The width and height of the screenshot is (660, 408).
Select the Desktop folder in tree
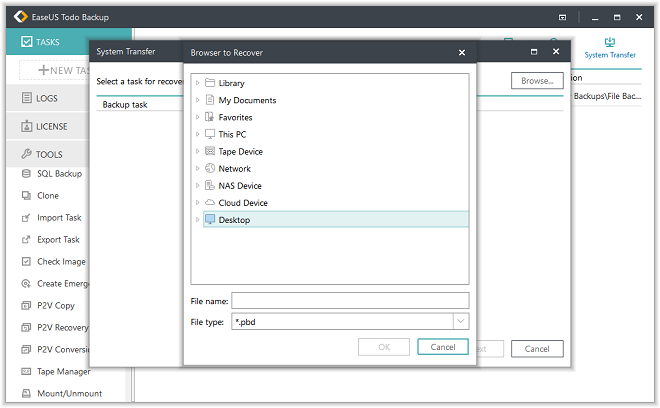coord(234,220)
